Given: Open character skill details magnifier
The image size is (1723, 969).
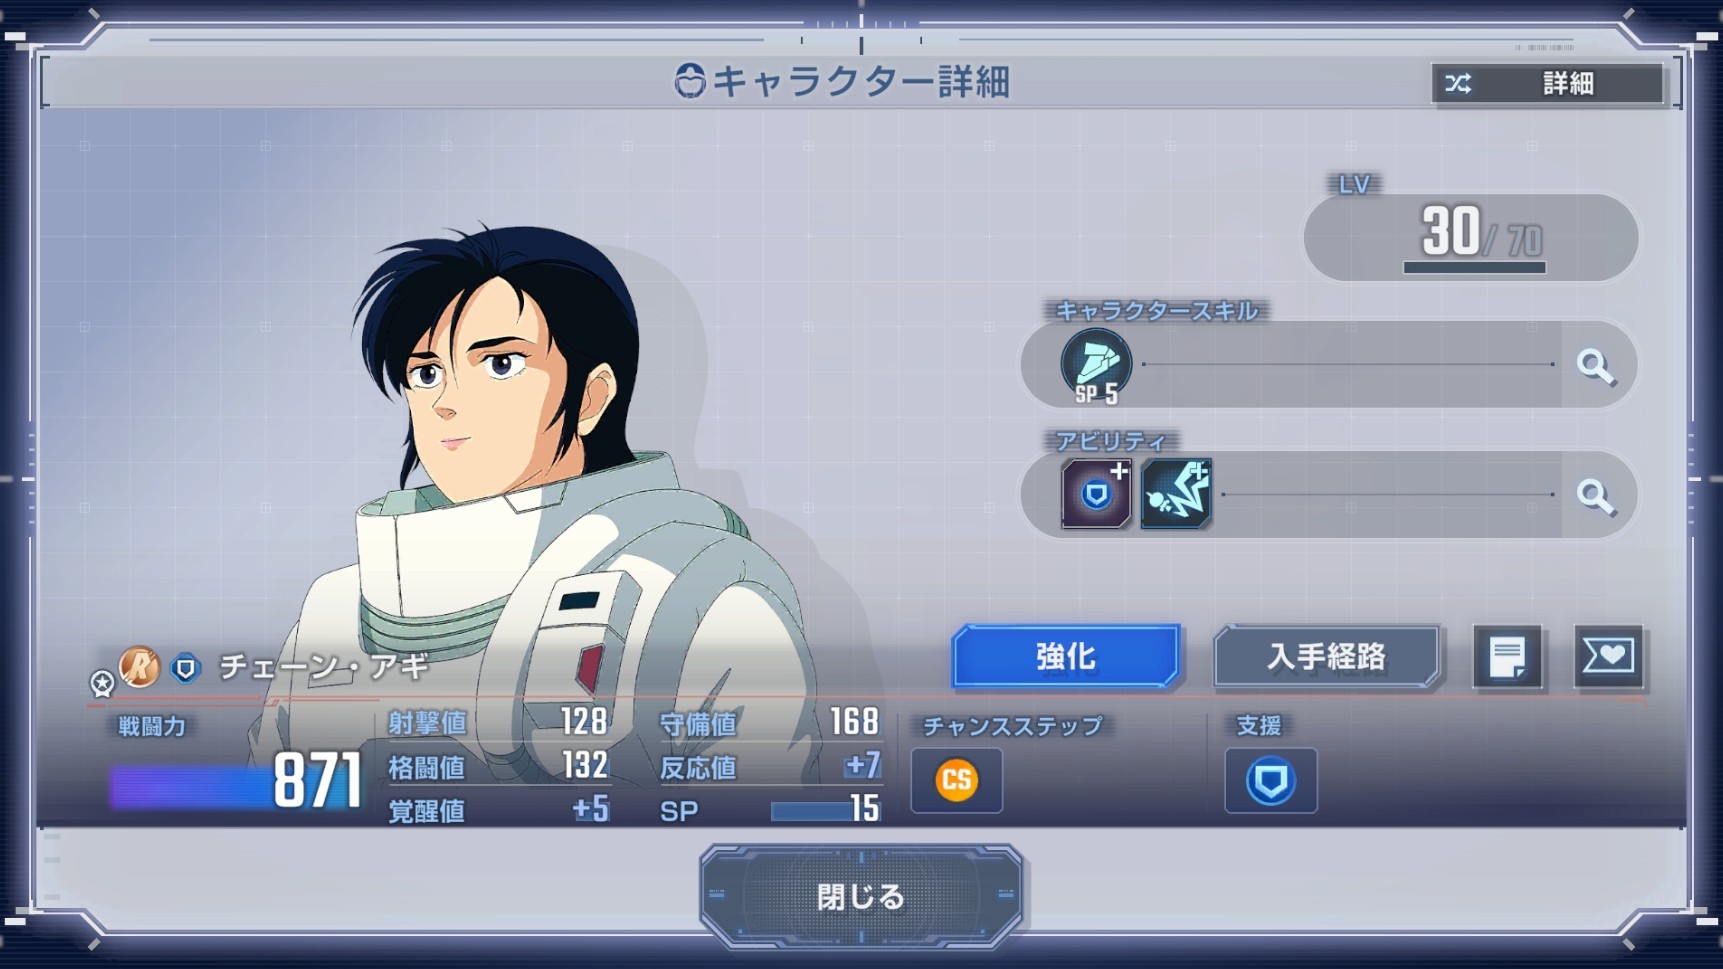Looking at the screenshot, I should point(1595,366).
